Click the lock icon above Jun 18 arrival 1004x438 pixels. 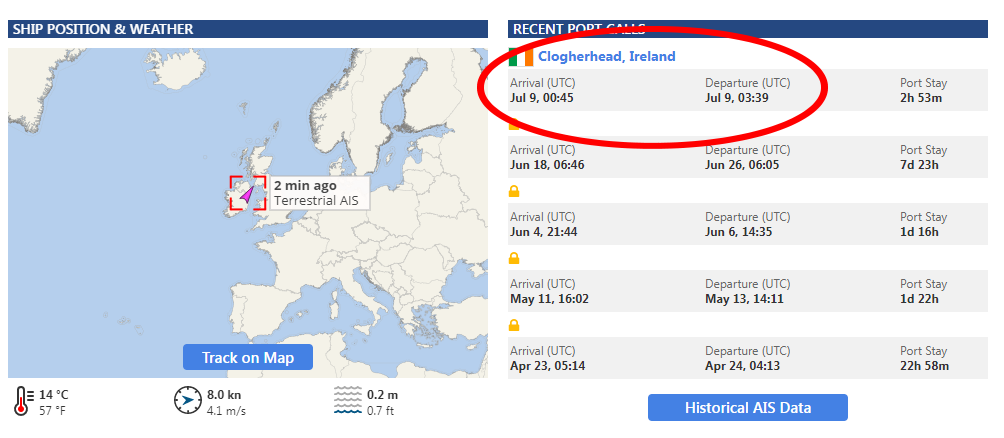[514, 125]
